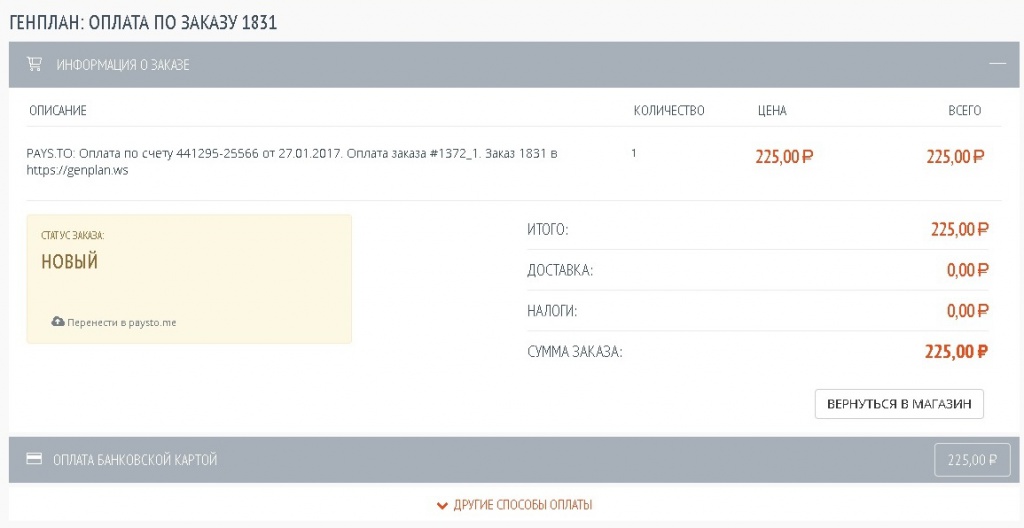The width and height of the screenshot is (1024, 528).
Task: Click the page title Оплата по заказу 1831
Action: (143, 21)
